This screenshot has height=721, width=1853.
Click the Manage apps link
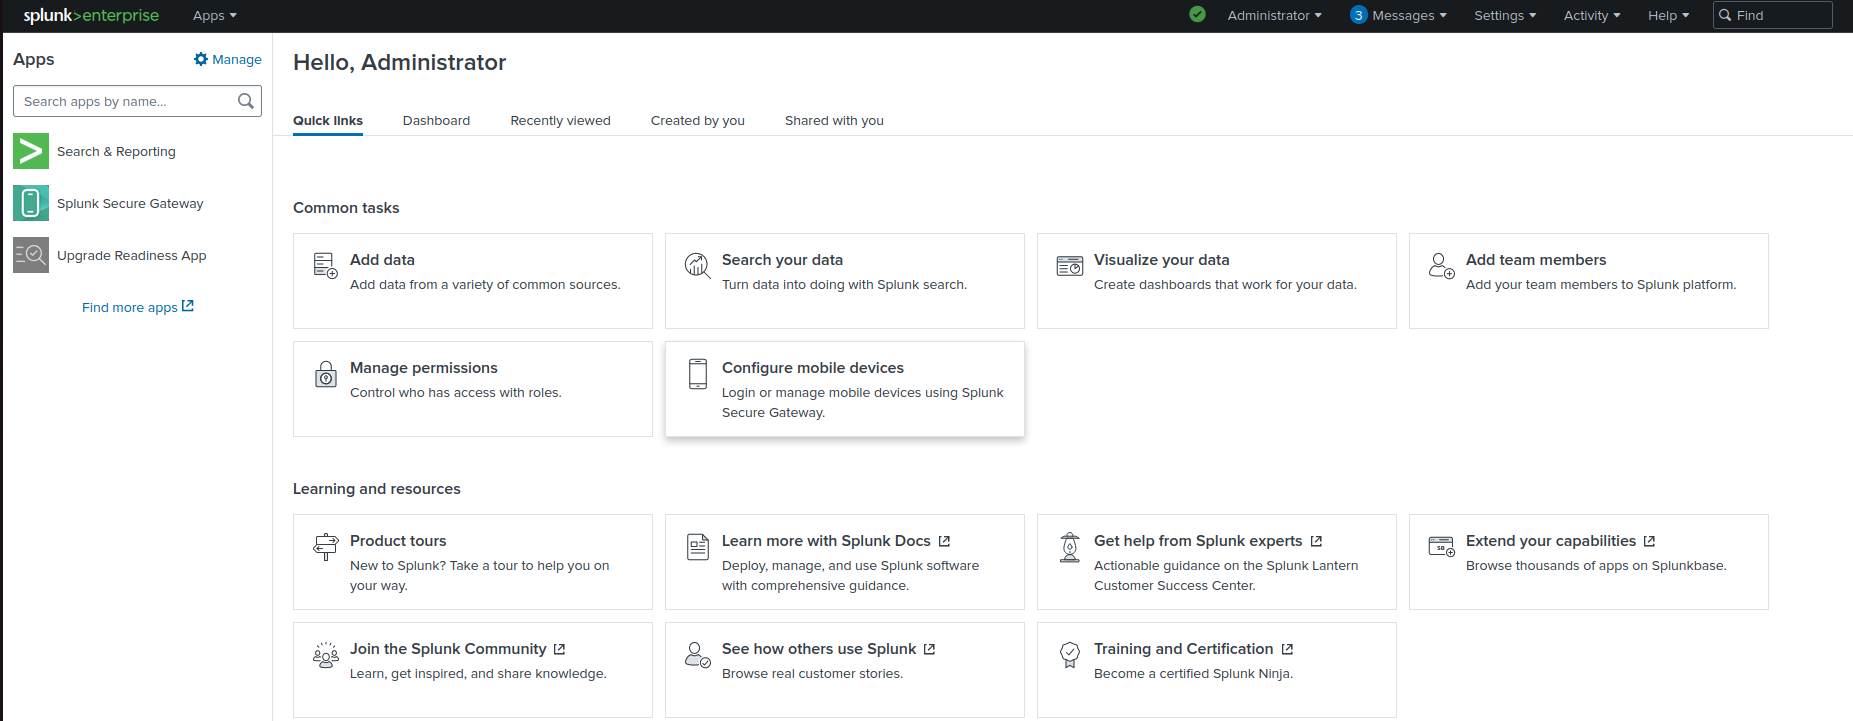tap(228, 59)
